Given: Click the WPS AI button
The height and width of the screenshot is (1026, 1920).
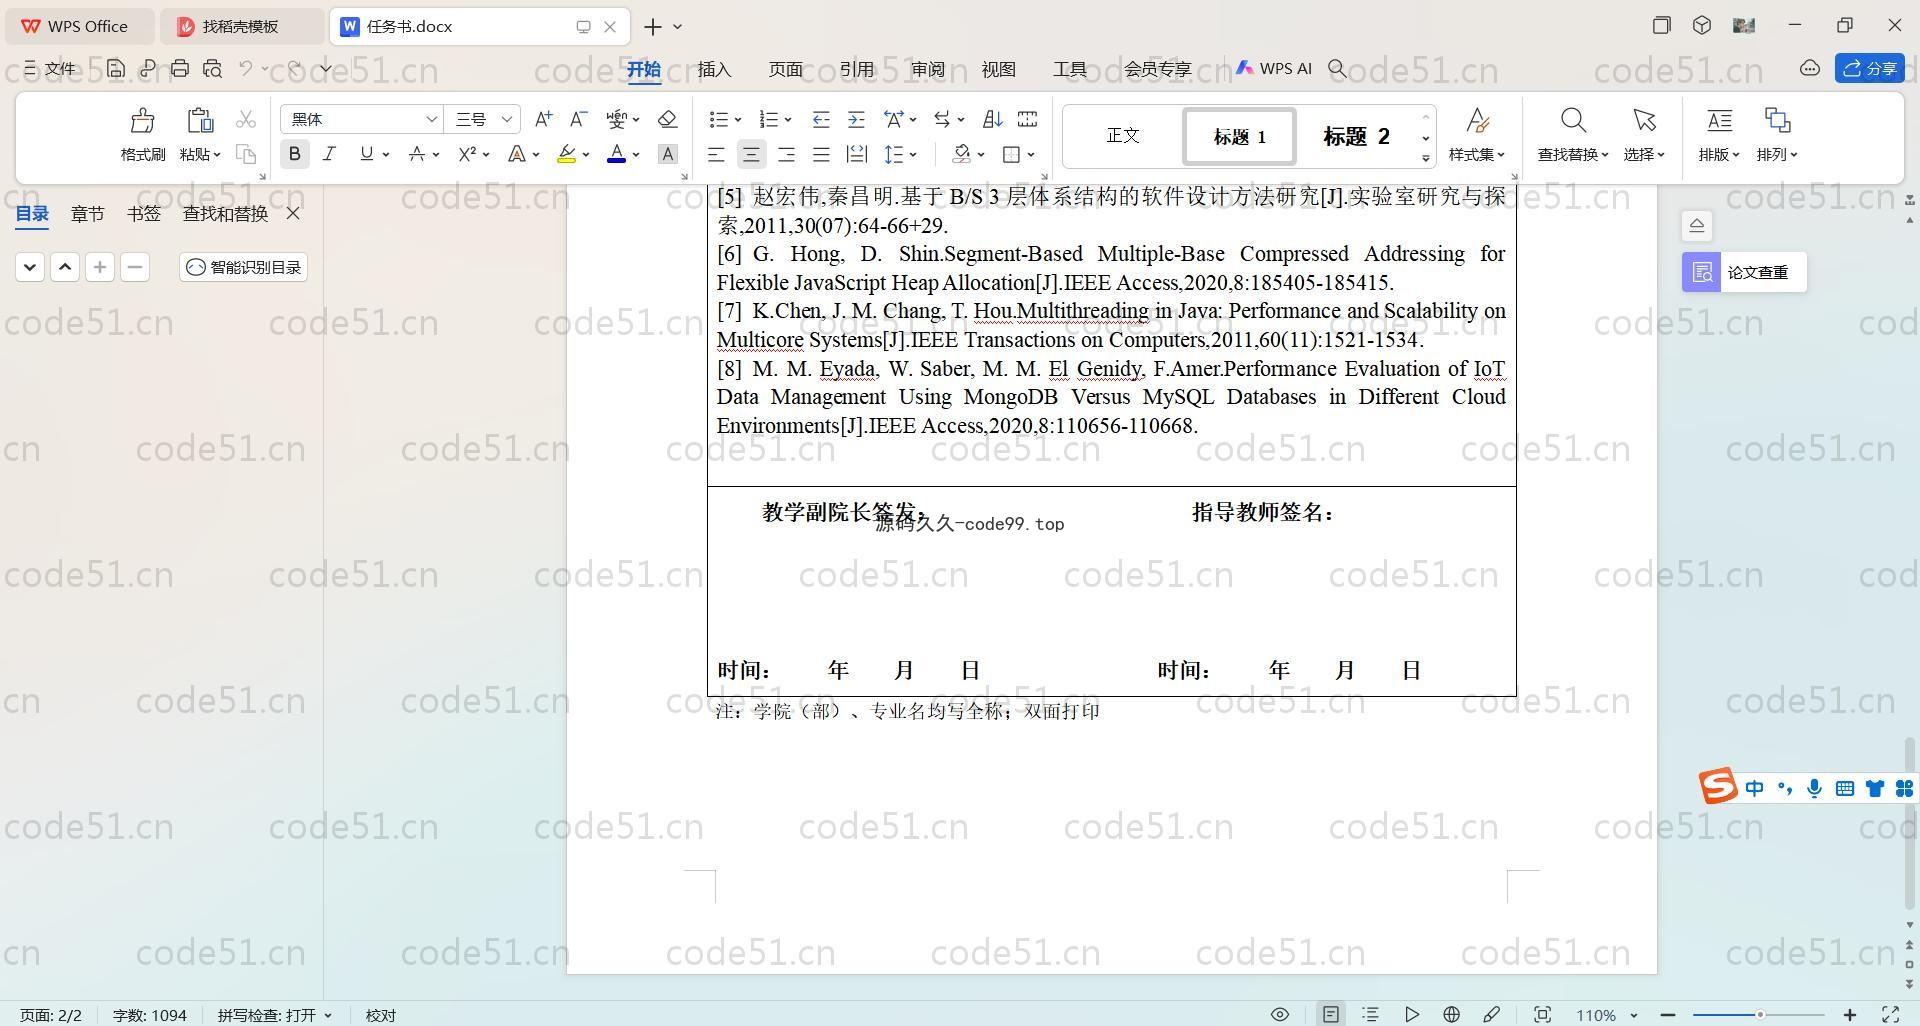Looking at the screenshot, I should tap(1273, 68).
